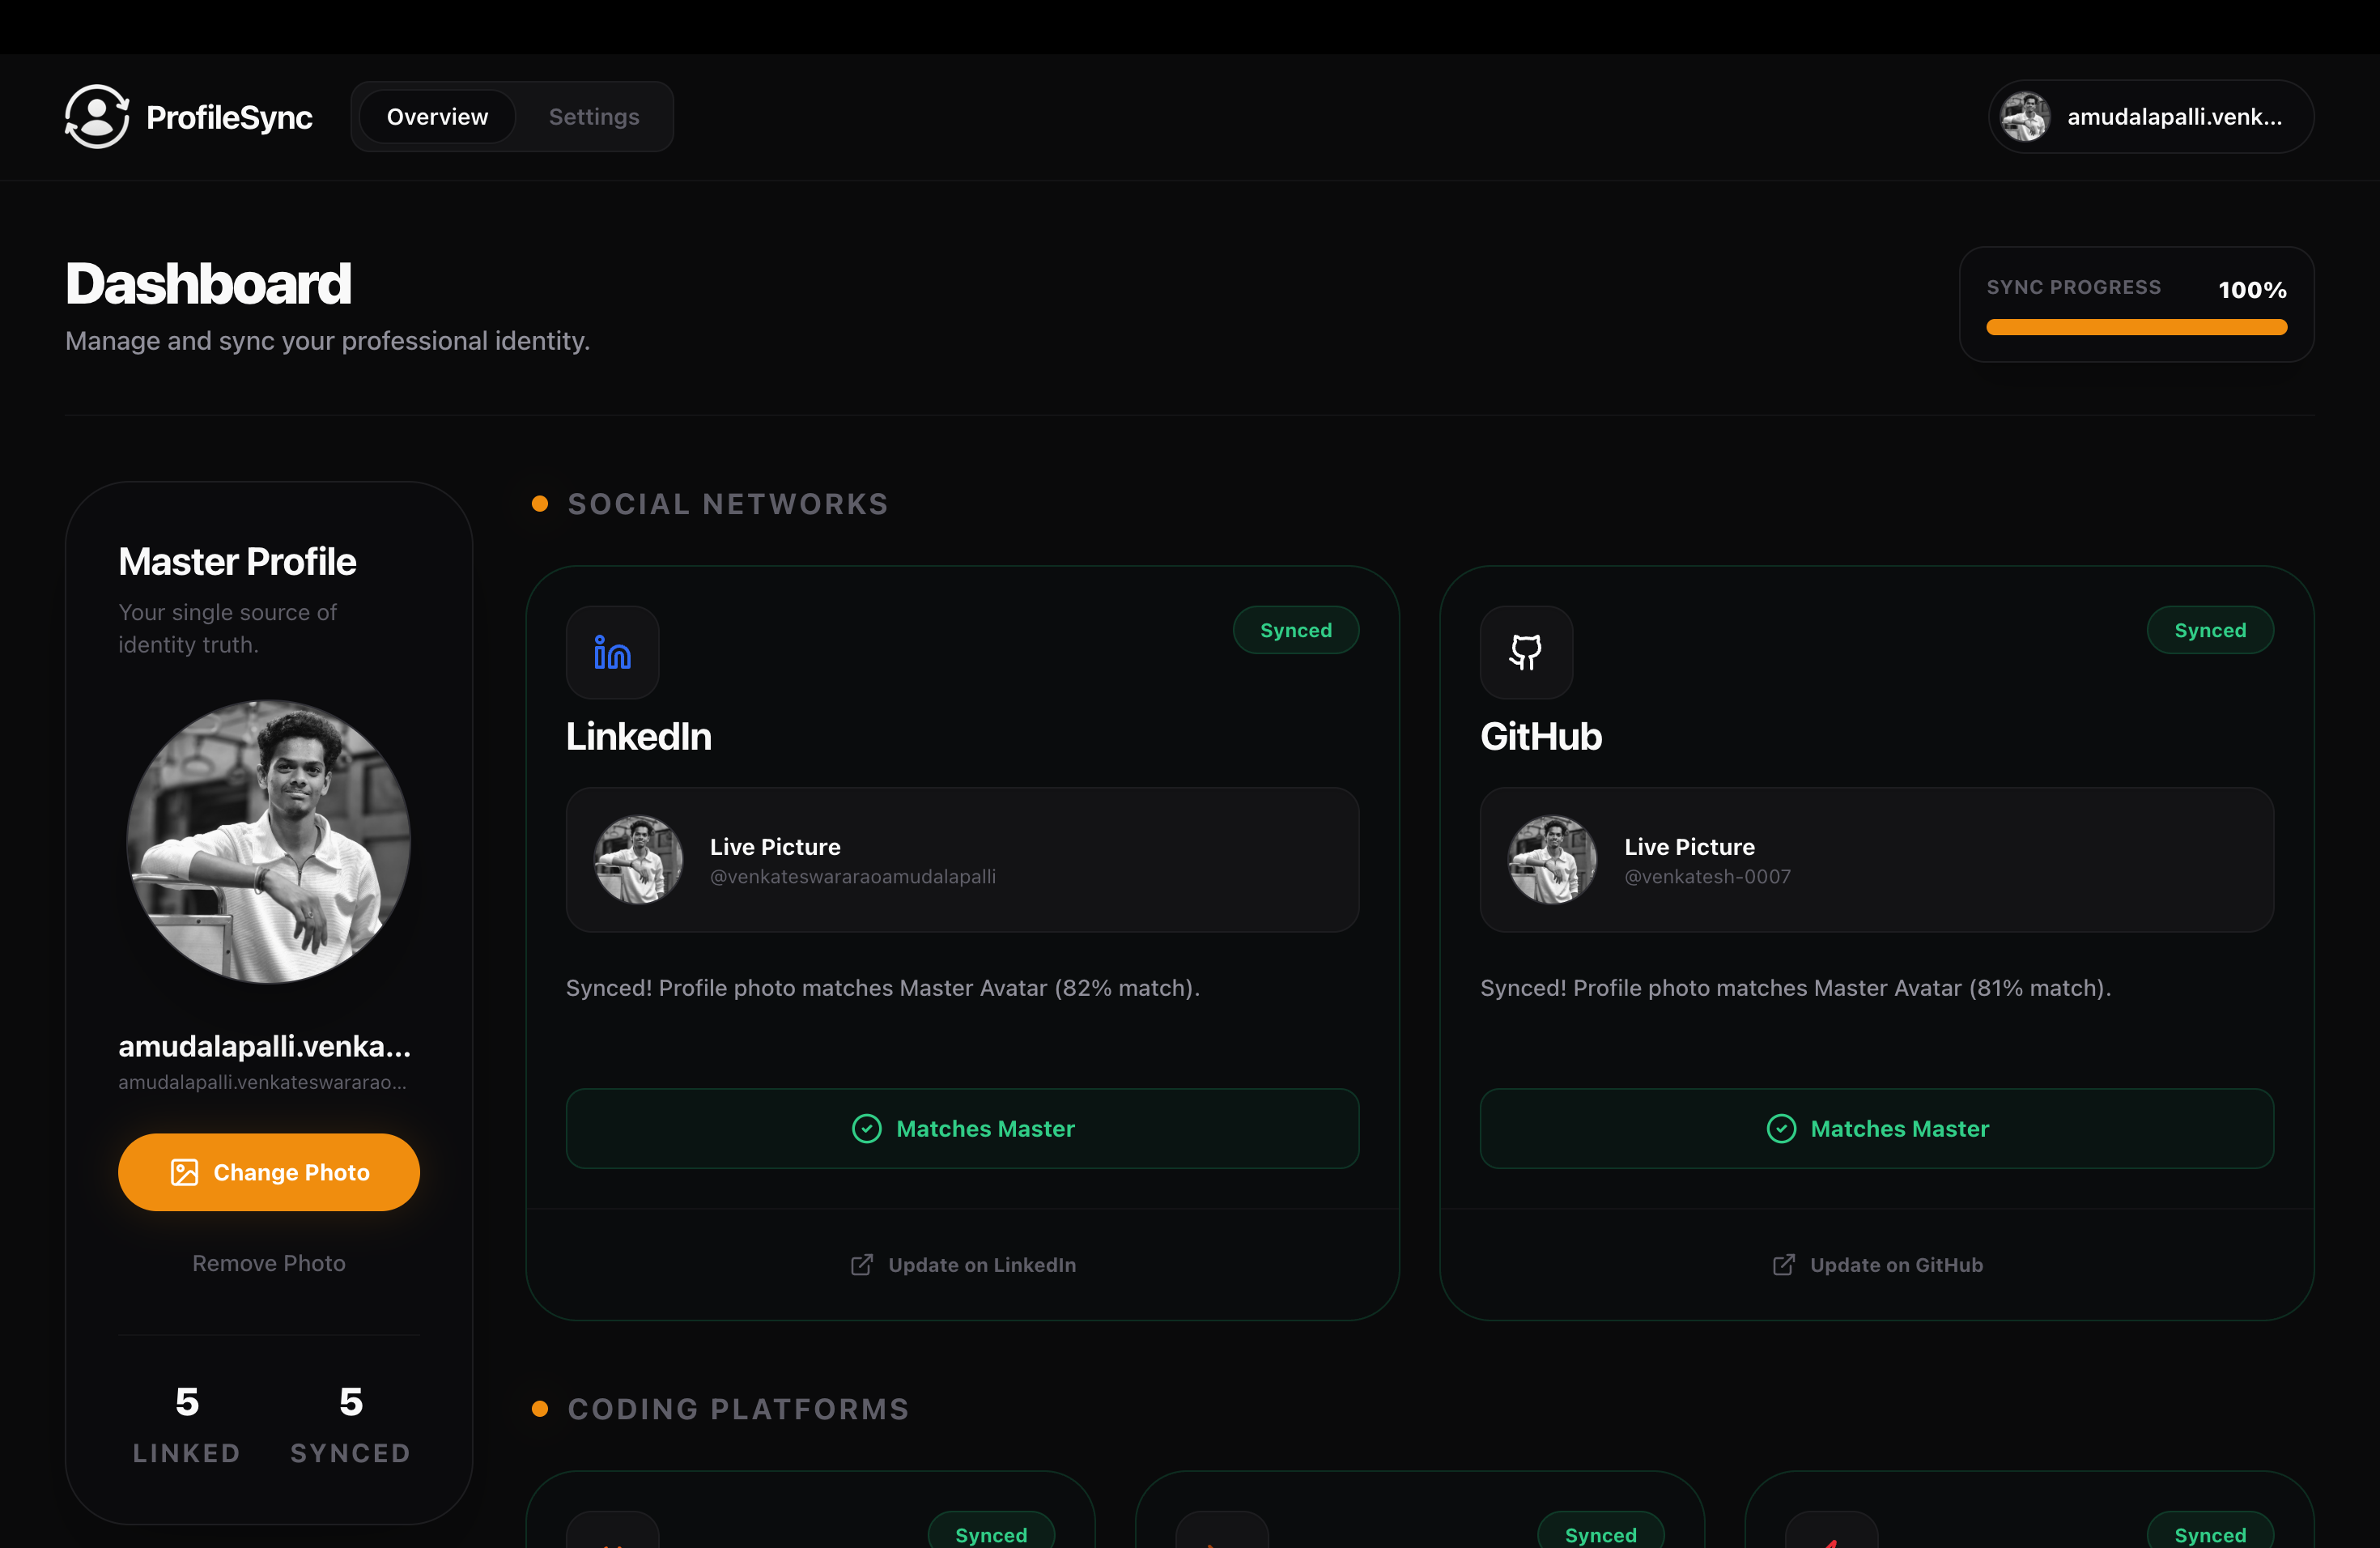Click the Coding Platforms section heading
Screen dimensions: 2380x1548
[738, 1409]
